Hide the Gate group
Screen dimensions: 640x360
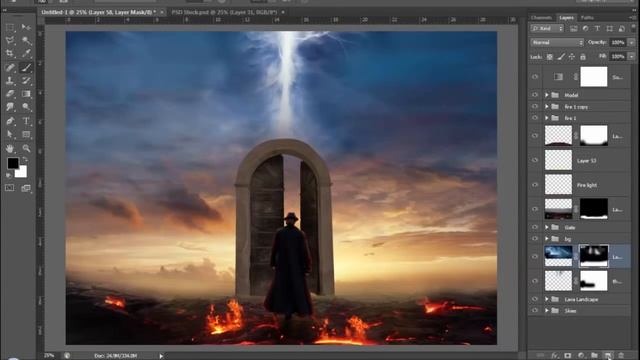pyautogui.click(x=535, y=227)
